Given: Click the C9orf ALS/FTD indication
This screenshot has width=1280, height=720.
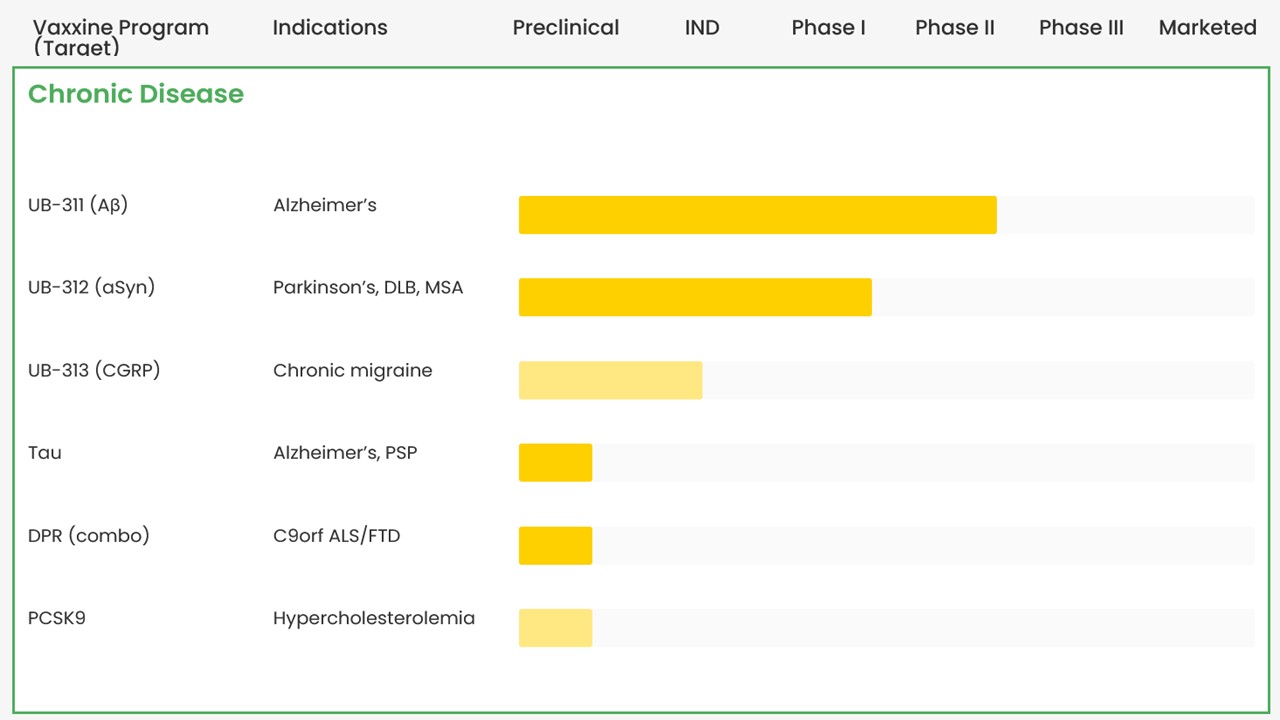Looking at the screenshot, I should [336, 536].
